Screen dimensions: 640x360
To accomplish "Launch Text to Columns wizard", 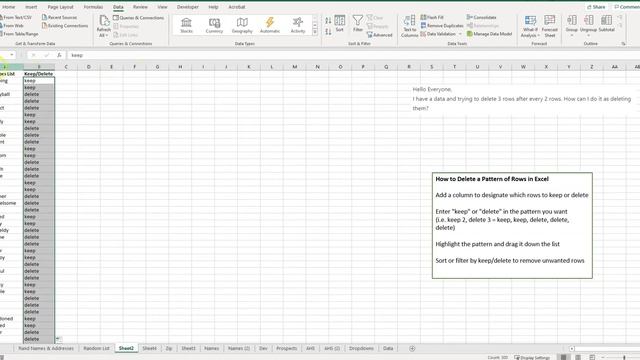I will pos(409,26).
